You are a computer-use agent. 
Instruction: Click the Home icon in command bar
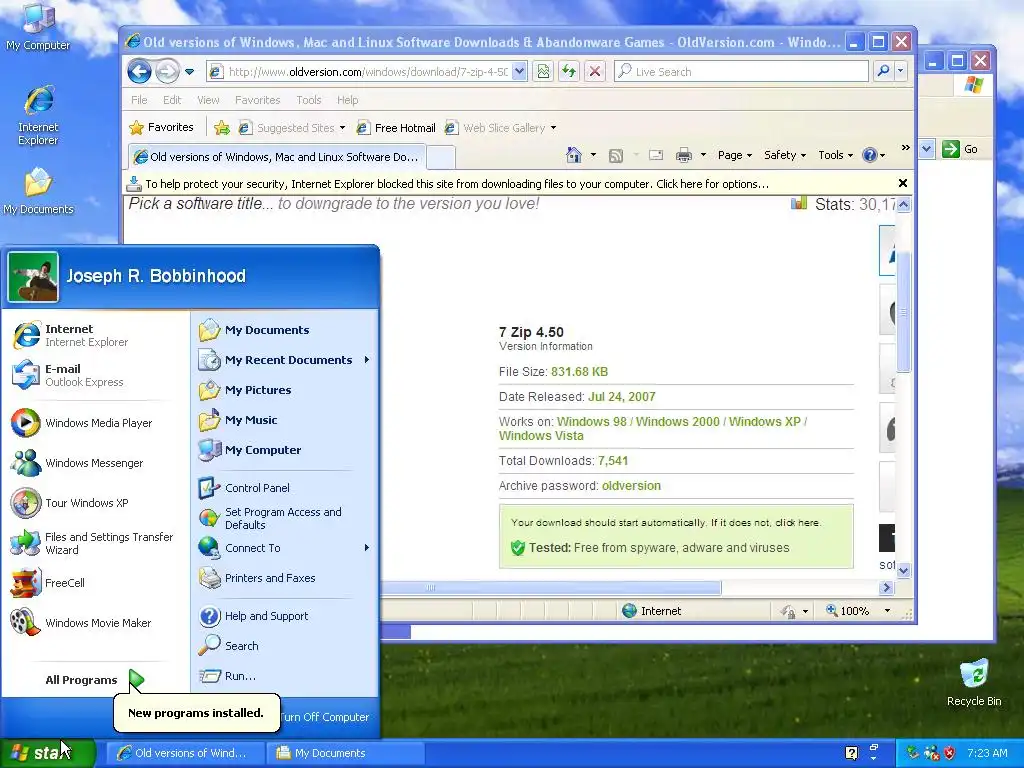pos(573,155)
